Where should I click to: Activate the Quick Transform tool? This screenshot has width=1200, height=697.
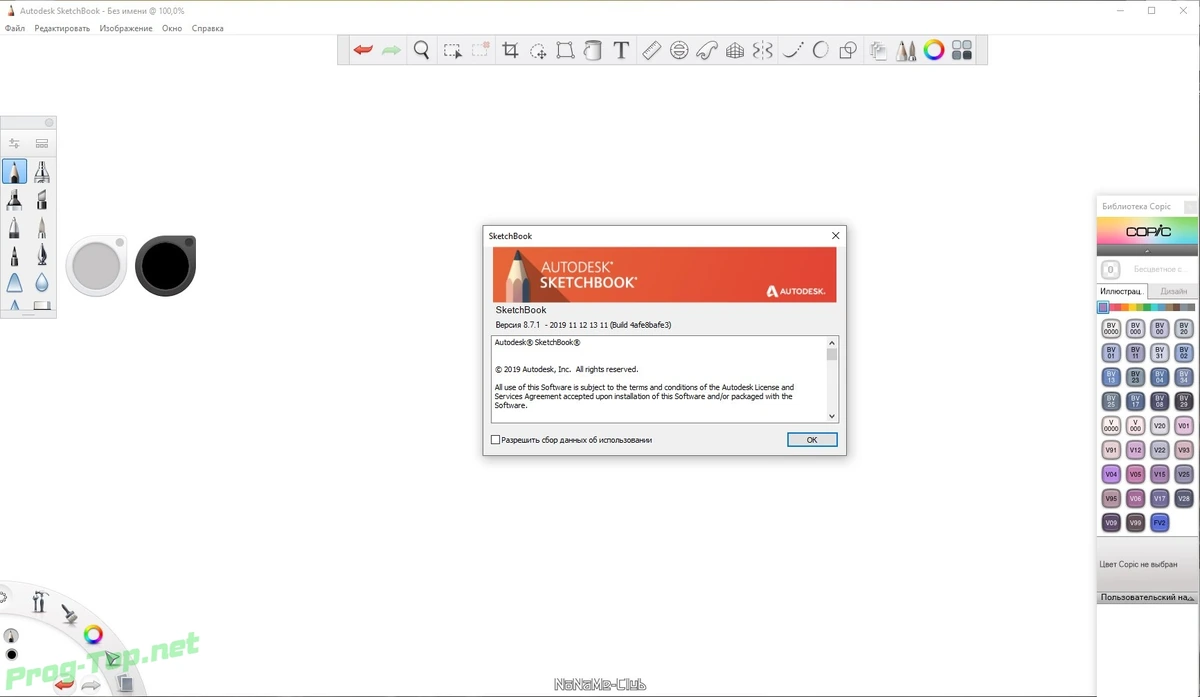click(x=538, y=50)
